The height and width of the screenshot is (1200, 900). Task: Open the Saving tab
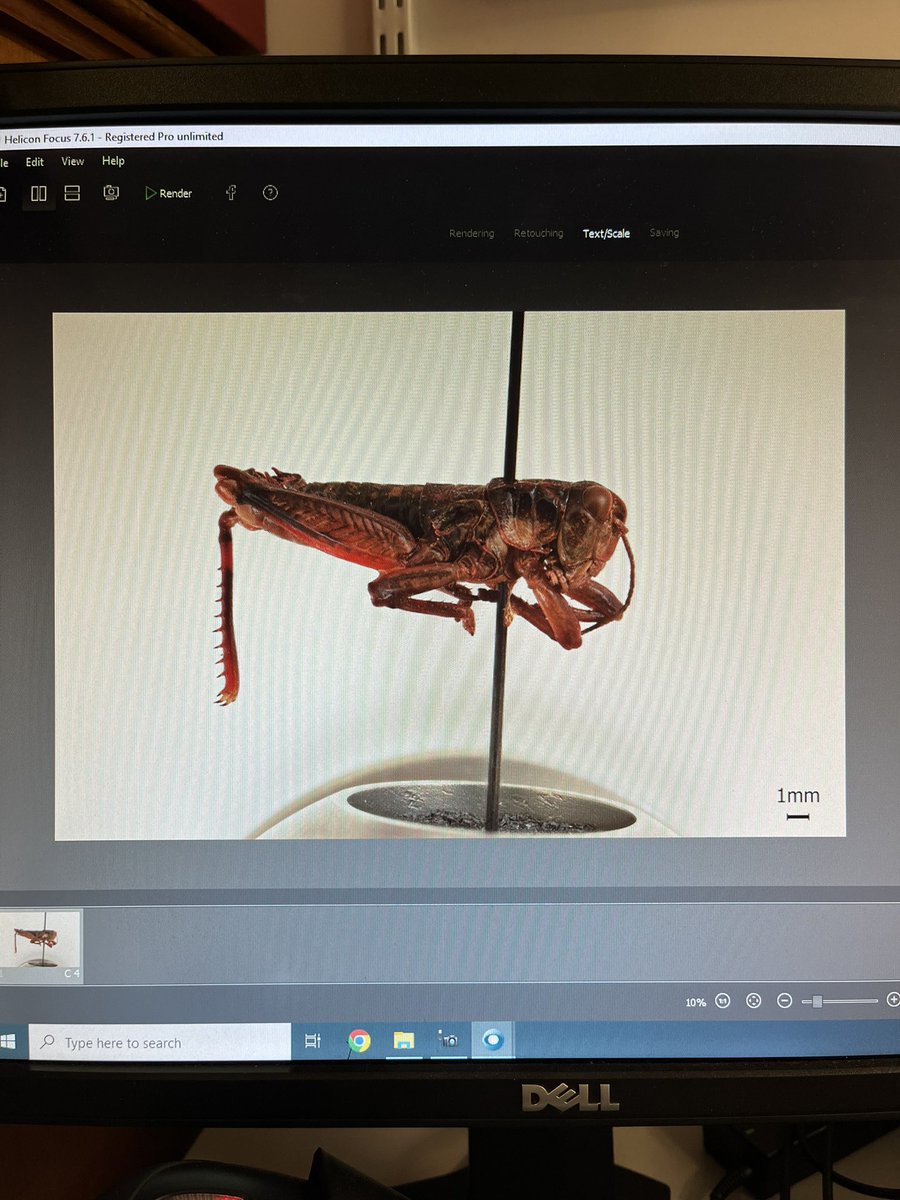tap(664, 233)
